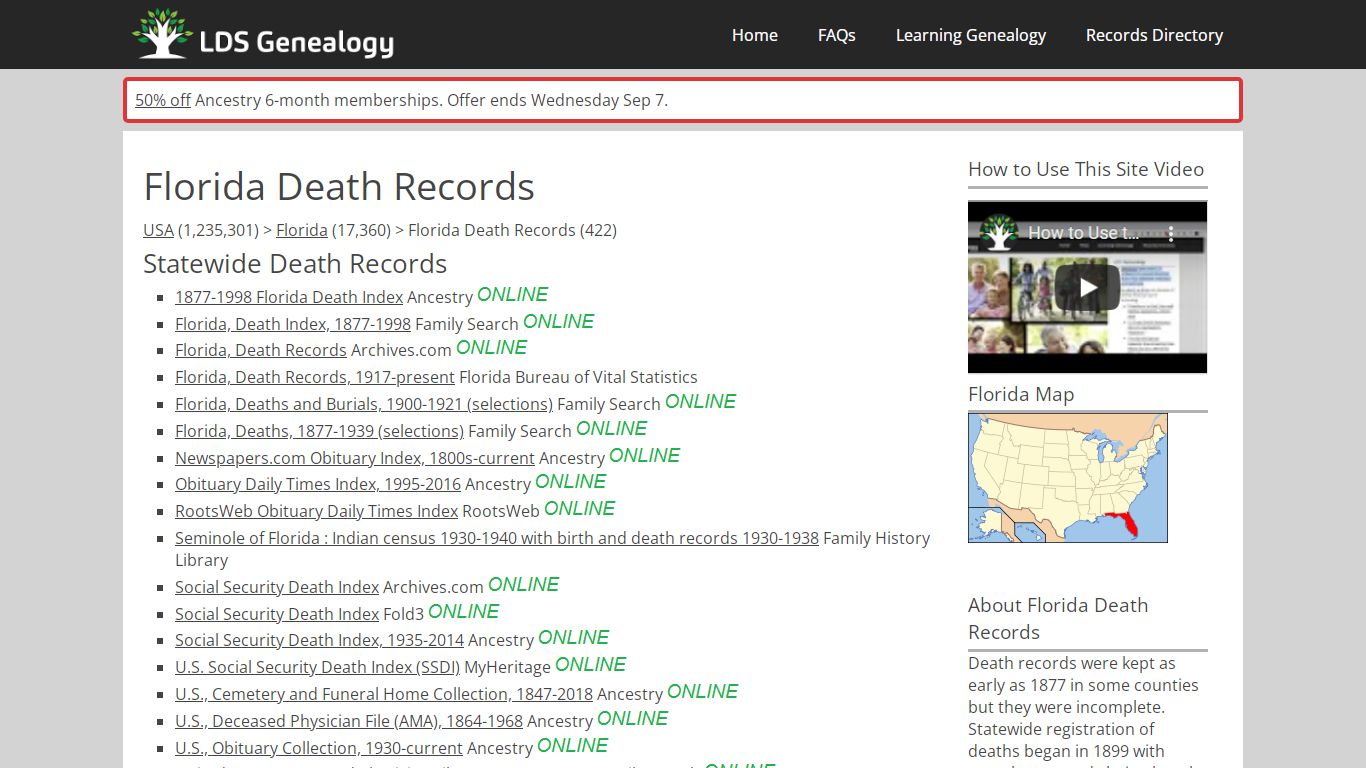Click ONLINE label beside 1877-1998 Florida Death Index
Image resolution: width=1366 pixels, height=768 pixels.
(x=513, y=295)
